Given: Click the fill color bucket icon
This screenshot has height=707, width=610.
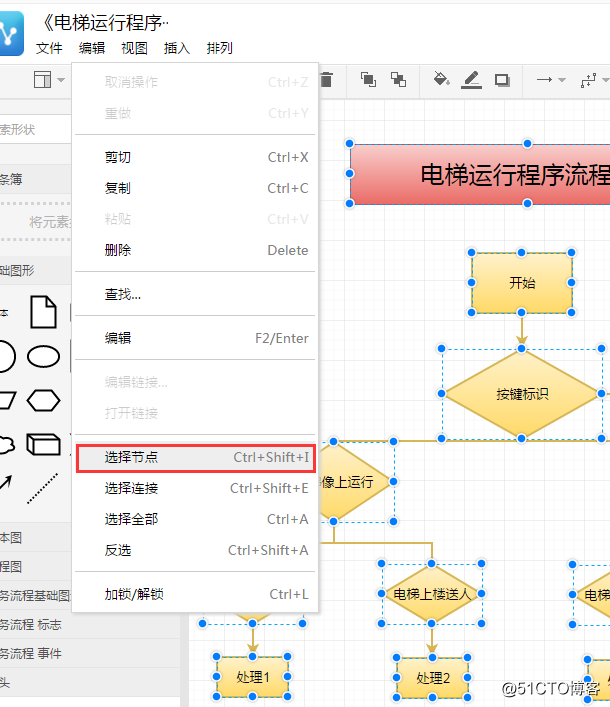Looking at the screenshot, I should pyautogui.click(x=441, y=79).
